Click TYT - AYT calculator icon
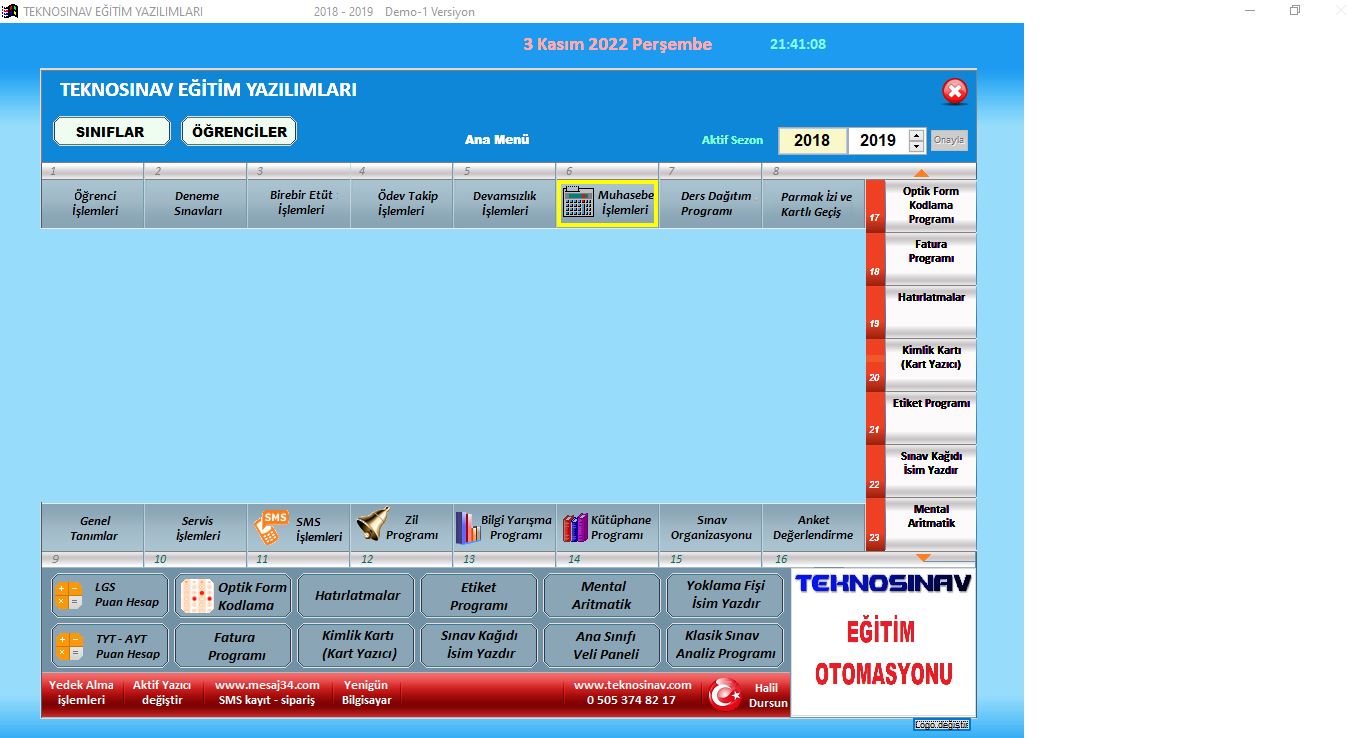 69,646
